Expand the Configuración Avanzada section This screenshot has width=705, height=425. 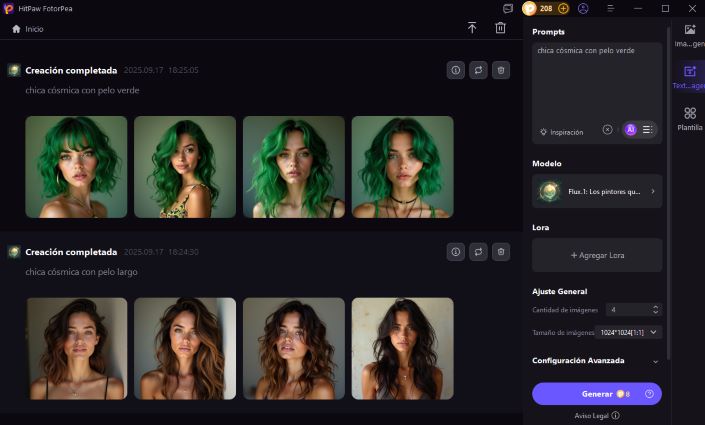(x=655, y=361)
